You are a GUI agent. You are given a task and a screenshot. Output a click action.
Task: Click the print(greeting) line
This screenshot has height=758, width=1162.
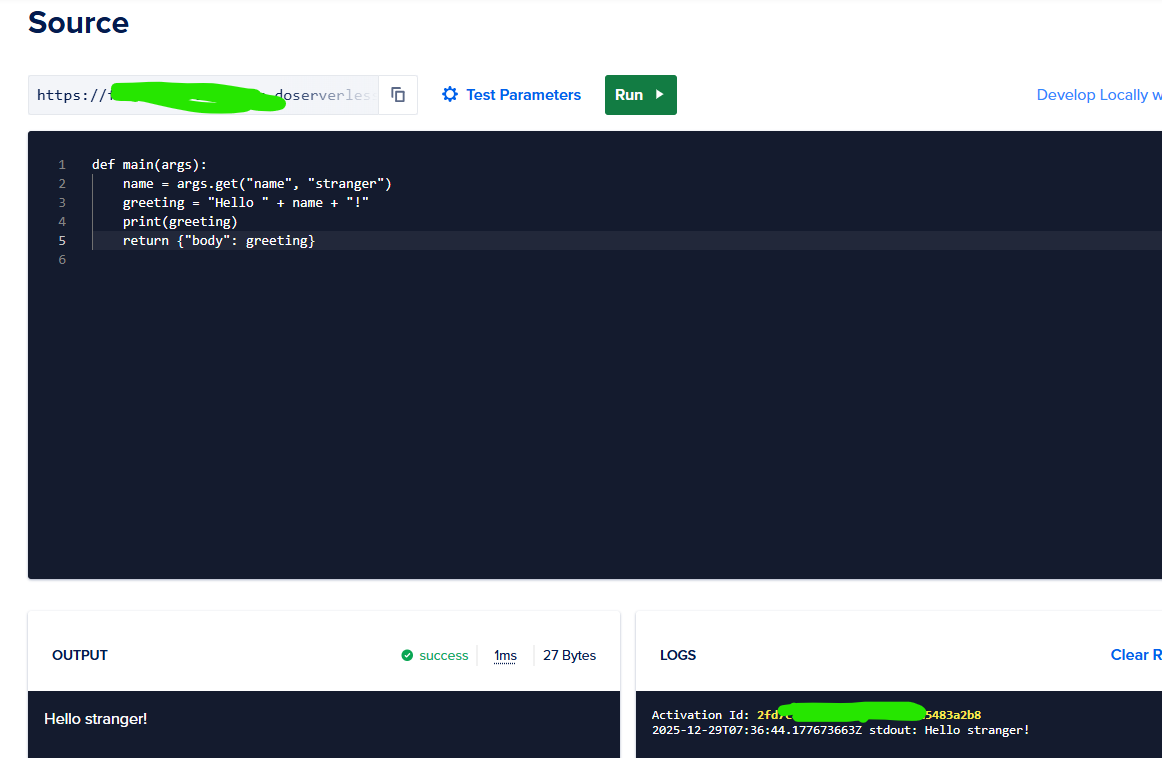point(180,222)
